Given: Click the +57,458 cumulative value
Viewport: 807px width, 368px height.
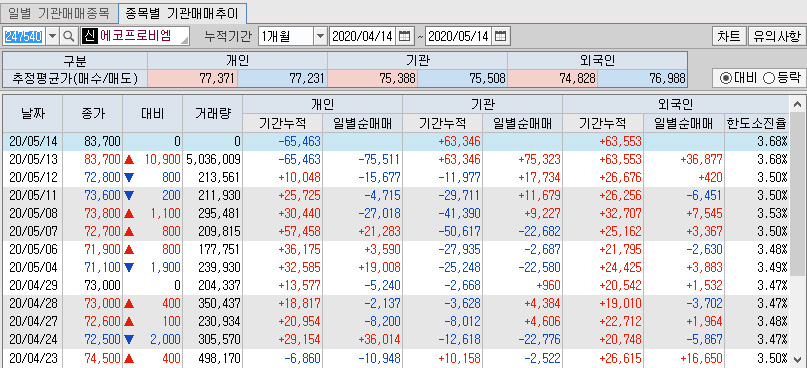Looking at the screenshot, I should click(300, 231).
